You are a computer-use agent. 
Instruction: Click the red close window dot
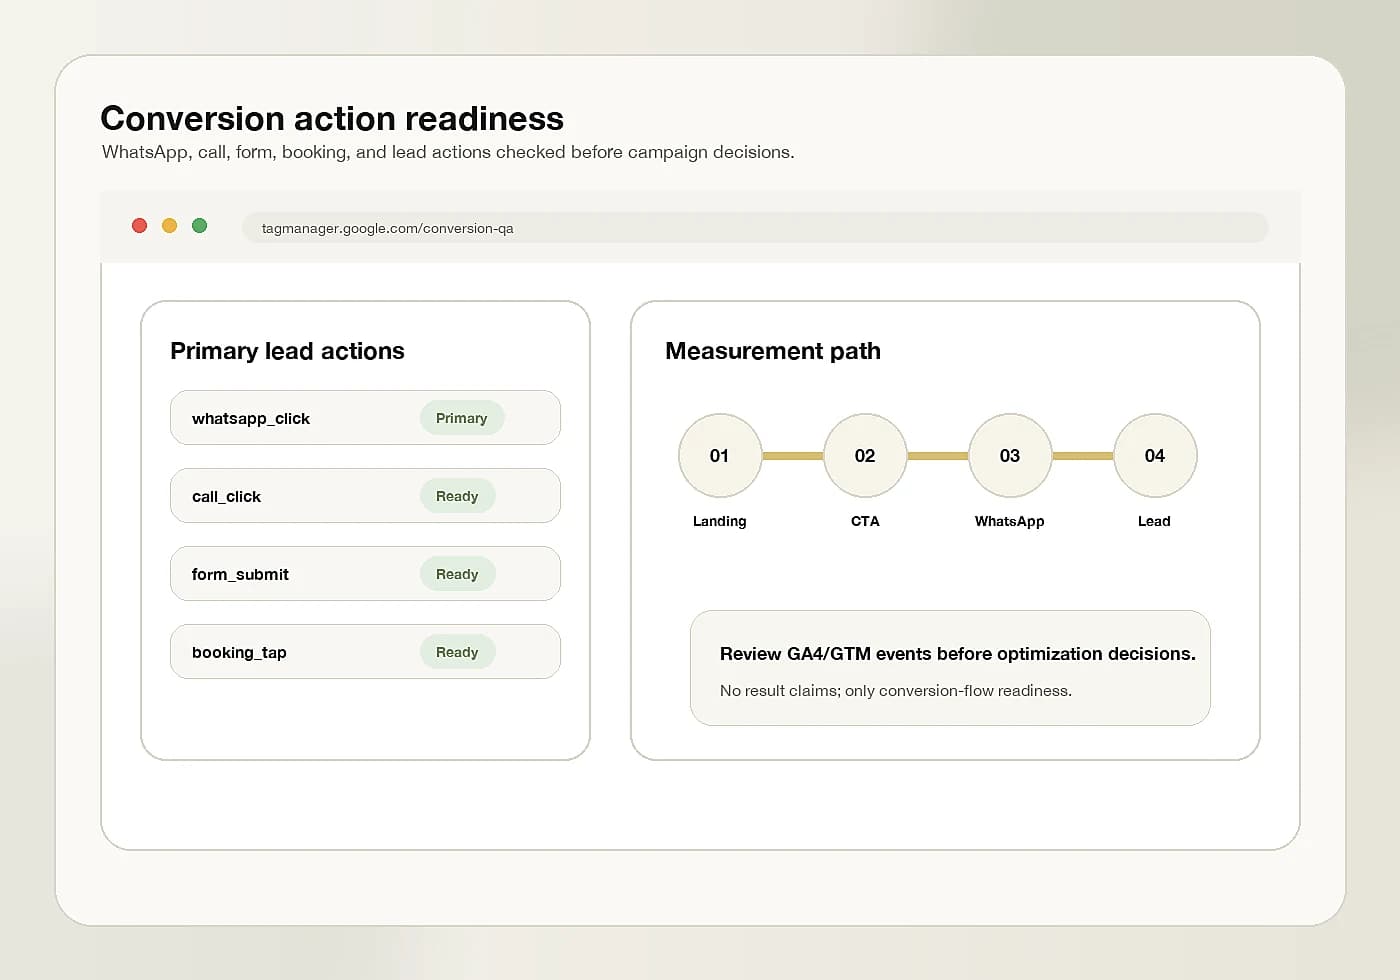(140, 226)
